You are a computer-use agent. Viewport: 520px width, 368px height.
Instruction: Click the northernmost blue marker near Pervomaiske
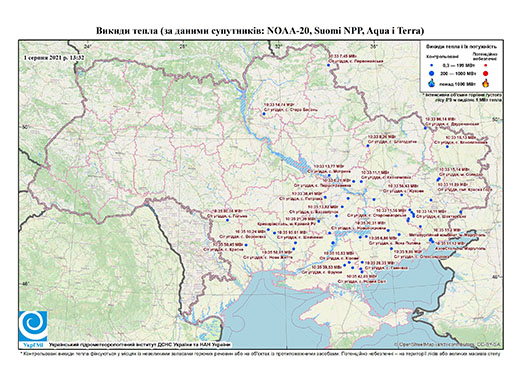click(328, 66)
